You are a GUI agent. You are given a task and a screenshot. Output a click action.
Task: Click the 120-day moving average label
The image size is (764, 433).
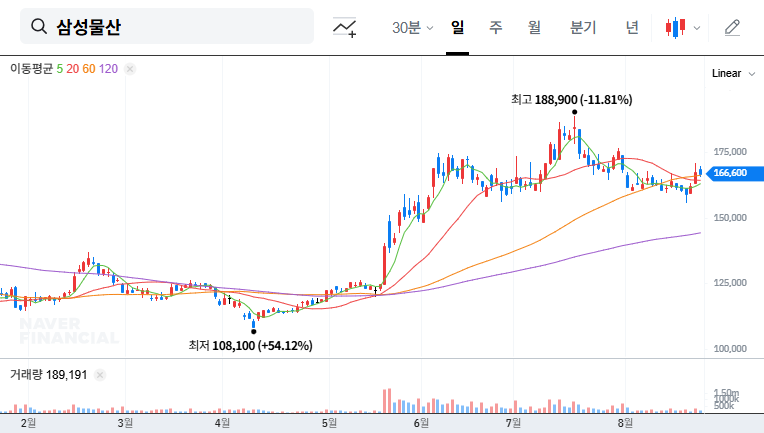[108, 69]
